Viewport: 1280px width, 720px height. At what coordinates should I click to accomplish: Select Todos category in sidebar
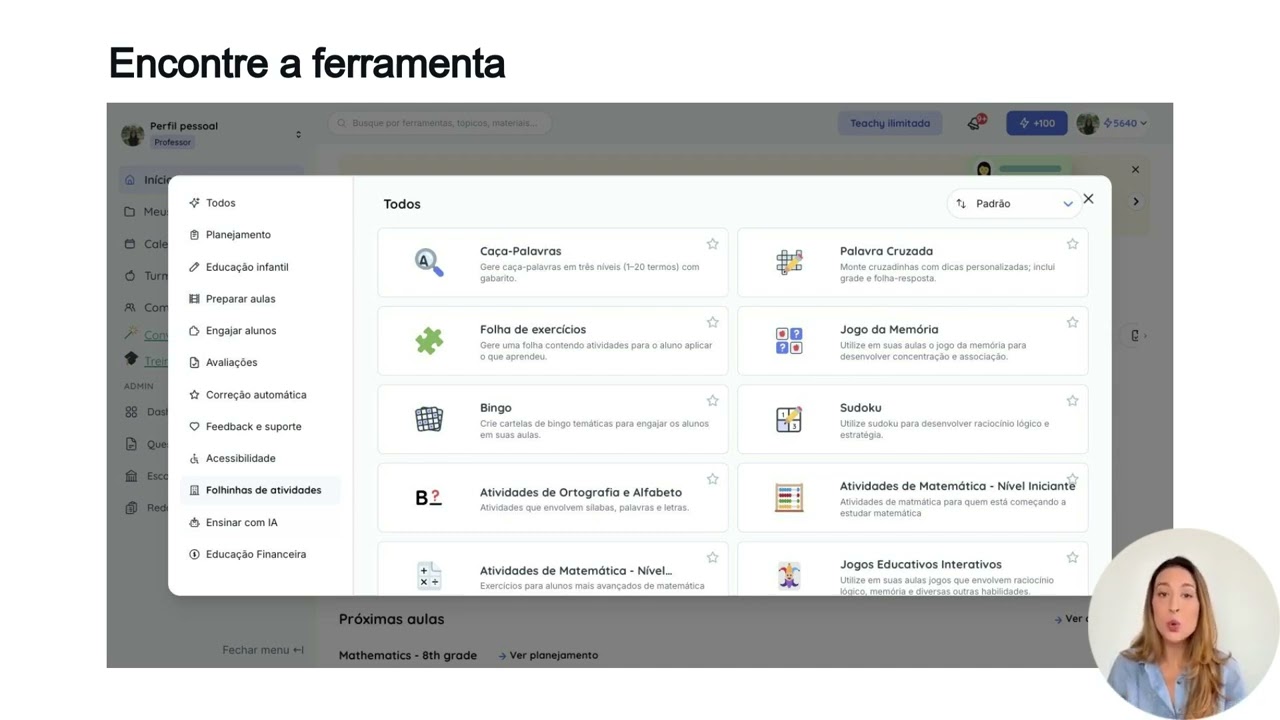[x=220, y=203]
